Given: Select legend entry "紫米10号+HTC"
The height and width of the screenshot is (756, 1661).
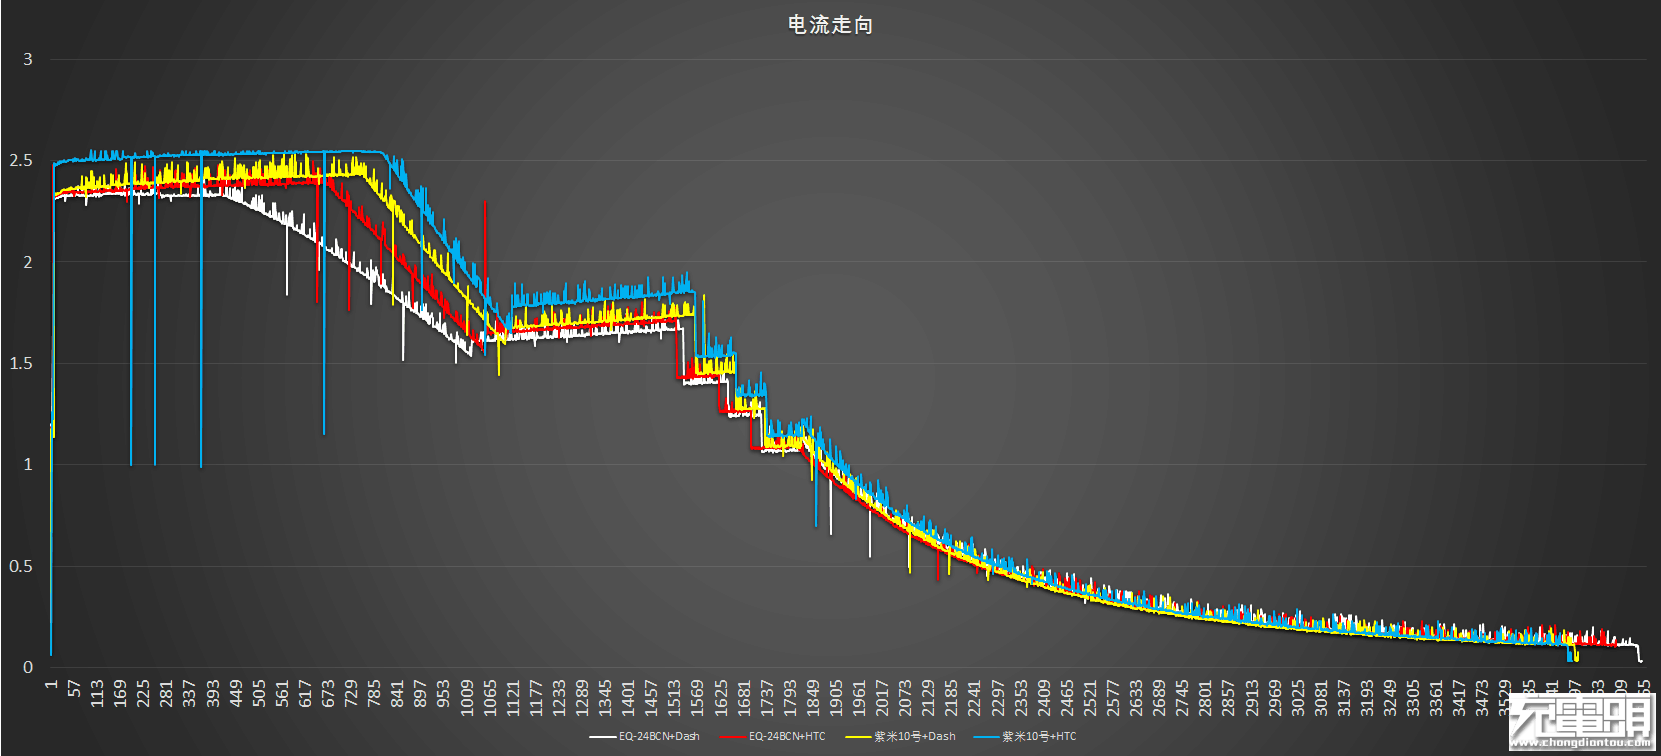Looking at the screenshot, I should [1039, 737].
